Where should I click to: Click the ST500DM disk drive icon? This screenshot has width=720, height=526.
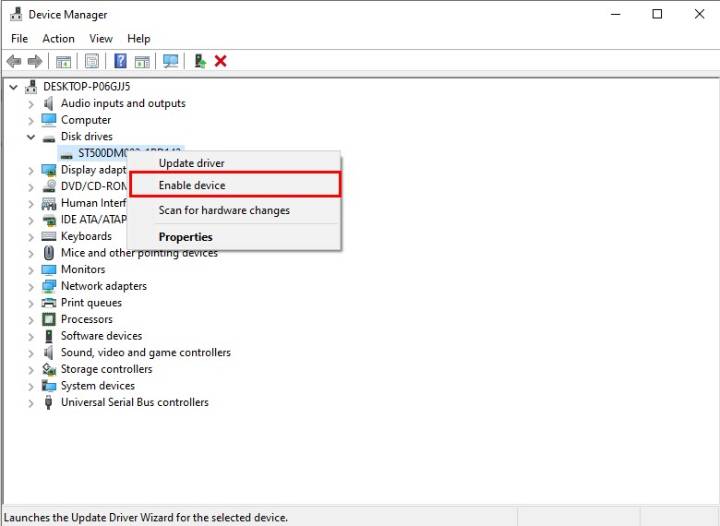pos(67,155)
